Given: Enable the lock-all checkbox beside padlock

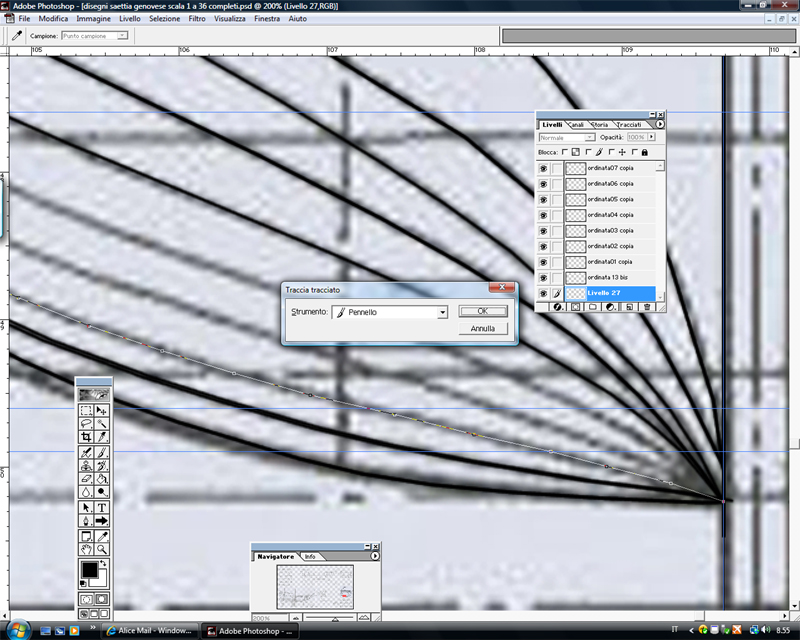Looking at the screenshot, I should pyautogui.click(x=634, y=152).
